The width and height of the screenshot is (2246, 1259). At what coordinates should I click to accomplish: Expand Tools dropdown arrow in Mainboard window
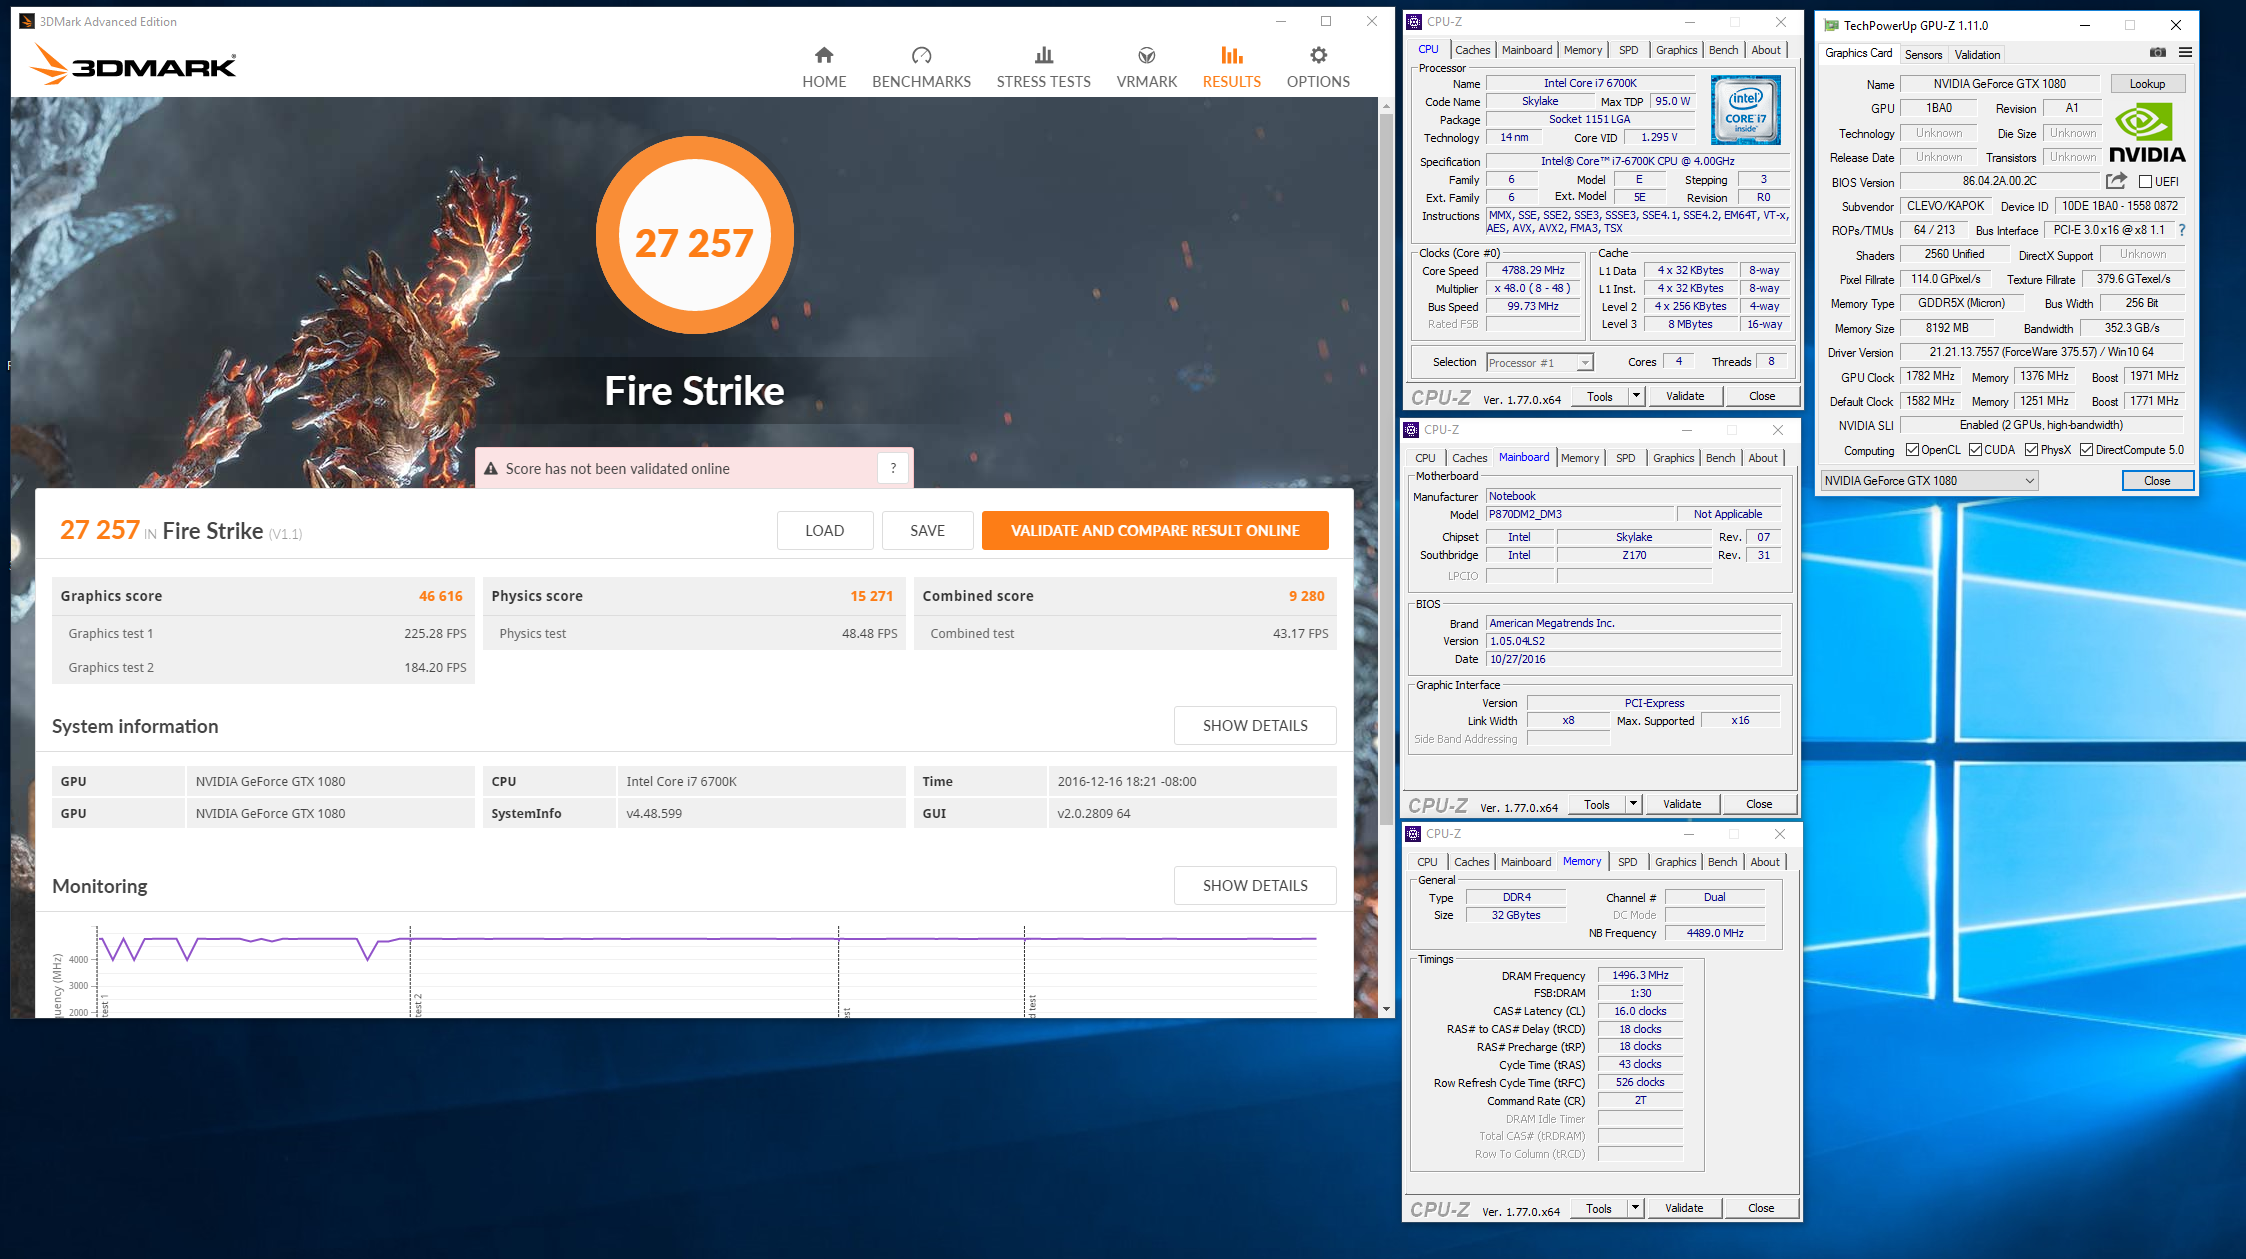point(1633,804)
